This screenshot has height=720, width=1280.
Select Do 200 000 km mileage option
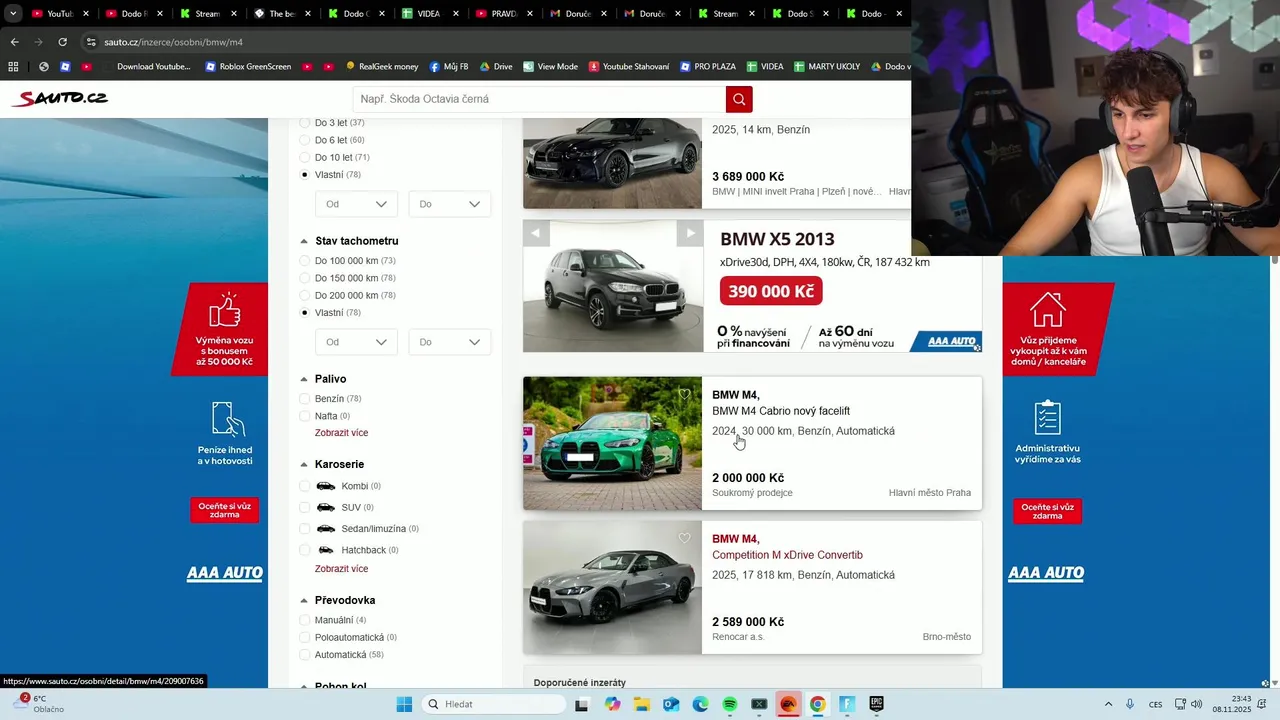(x=306, y=295)
